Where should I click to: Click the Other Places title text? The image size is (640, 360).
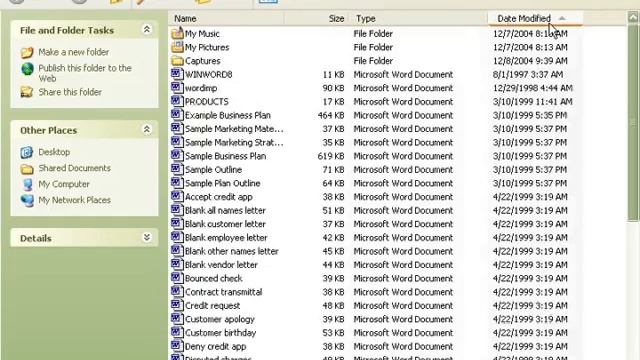pos(49,130)
